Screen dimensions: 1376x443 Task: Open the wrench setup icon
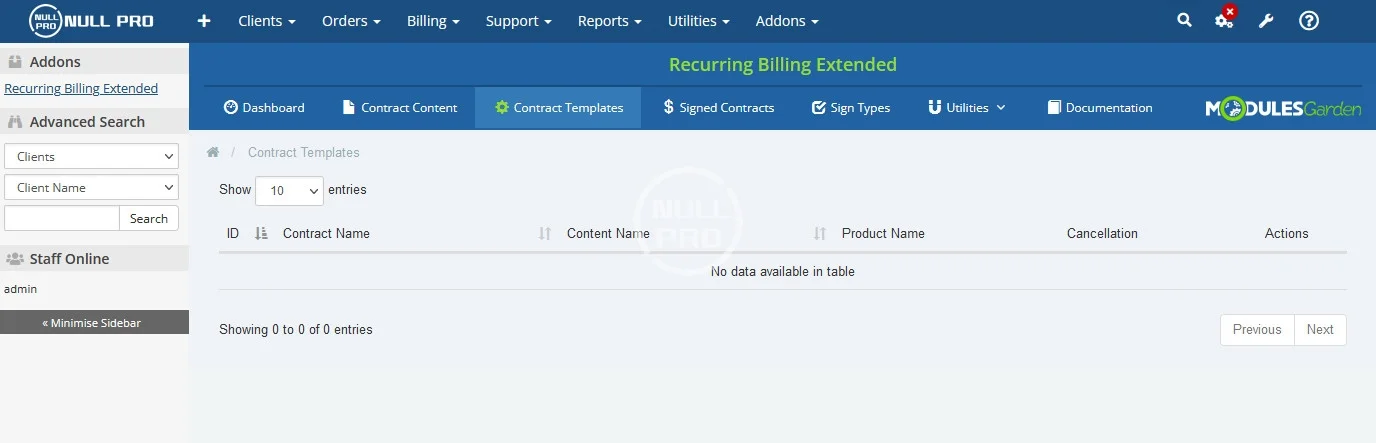1266,21
